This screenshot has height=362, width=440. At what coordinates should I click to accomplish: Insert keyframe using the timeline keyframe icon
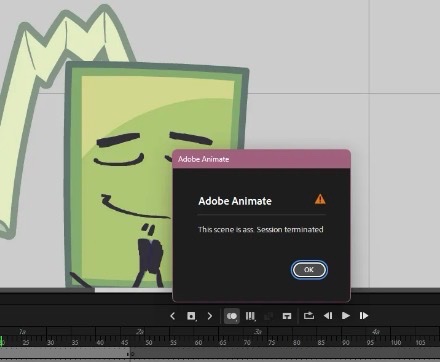[x=191, y=316]
